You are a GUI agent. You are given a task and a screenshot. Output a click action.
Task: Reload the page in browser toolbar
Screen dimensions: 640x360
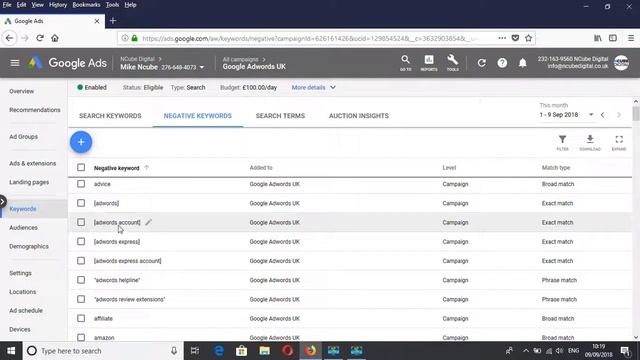point(40,38)
